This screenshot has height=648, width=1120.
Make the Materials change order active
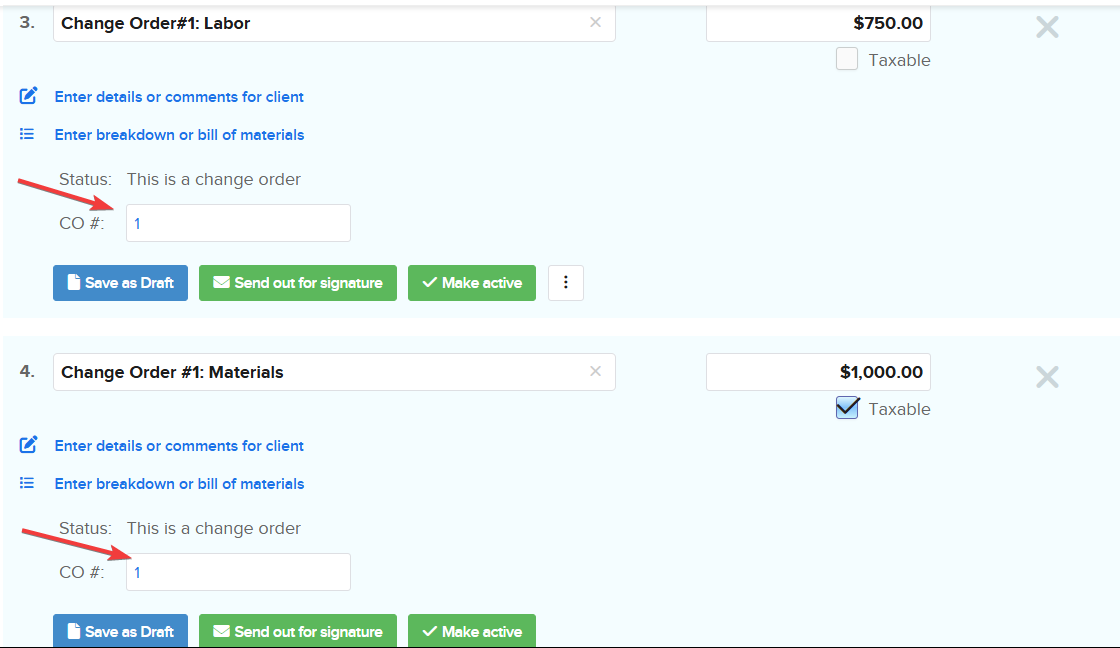click(472, 631)
